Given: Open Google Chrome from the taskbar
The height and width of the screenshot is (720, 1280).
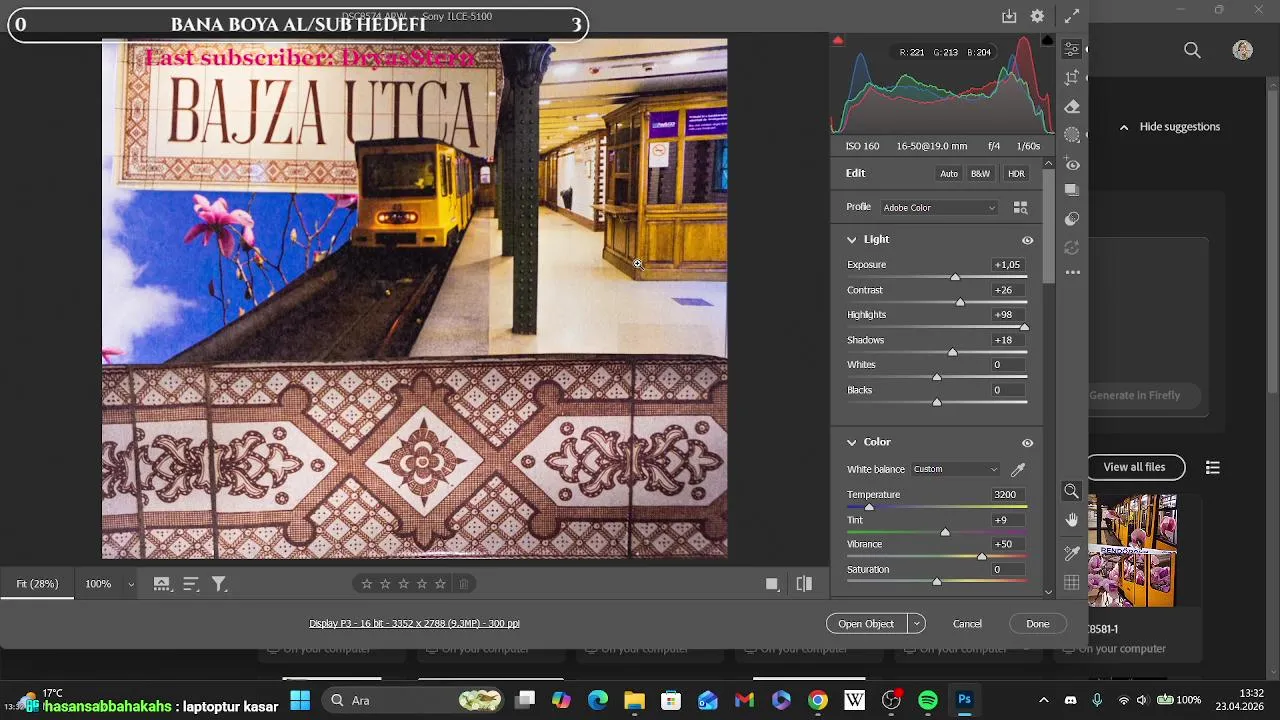Looking at the screenshot, I should [x=818, y=700].
